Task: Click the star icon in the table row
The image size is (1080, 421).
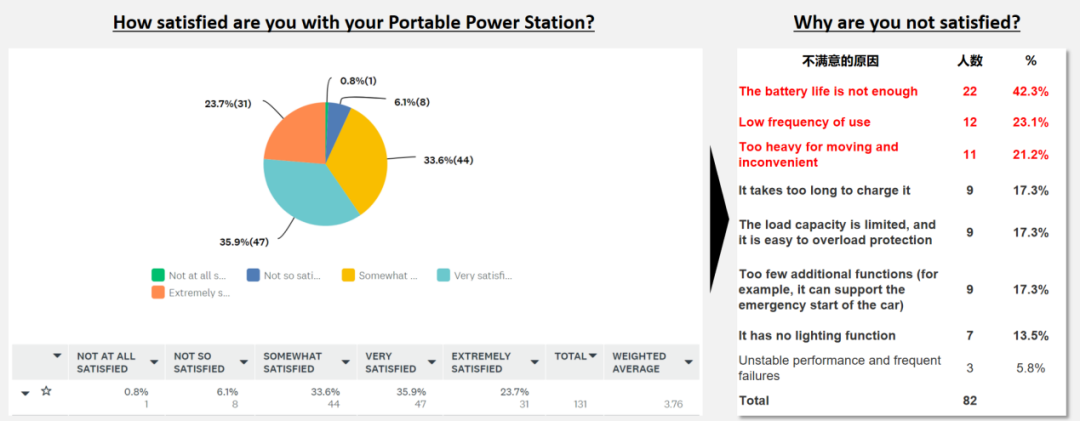Action: click(x=46, y=391)
